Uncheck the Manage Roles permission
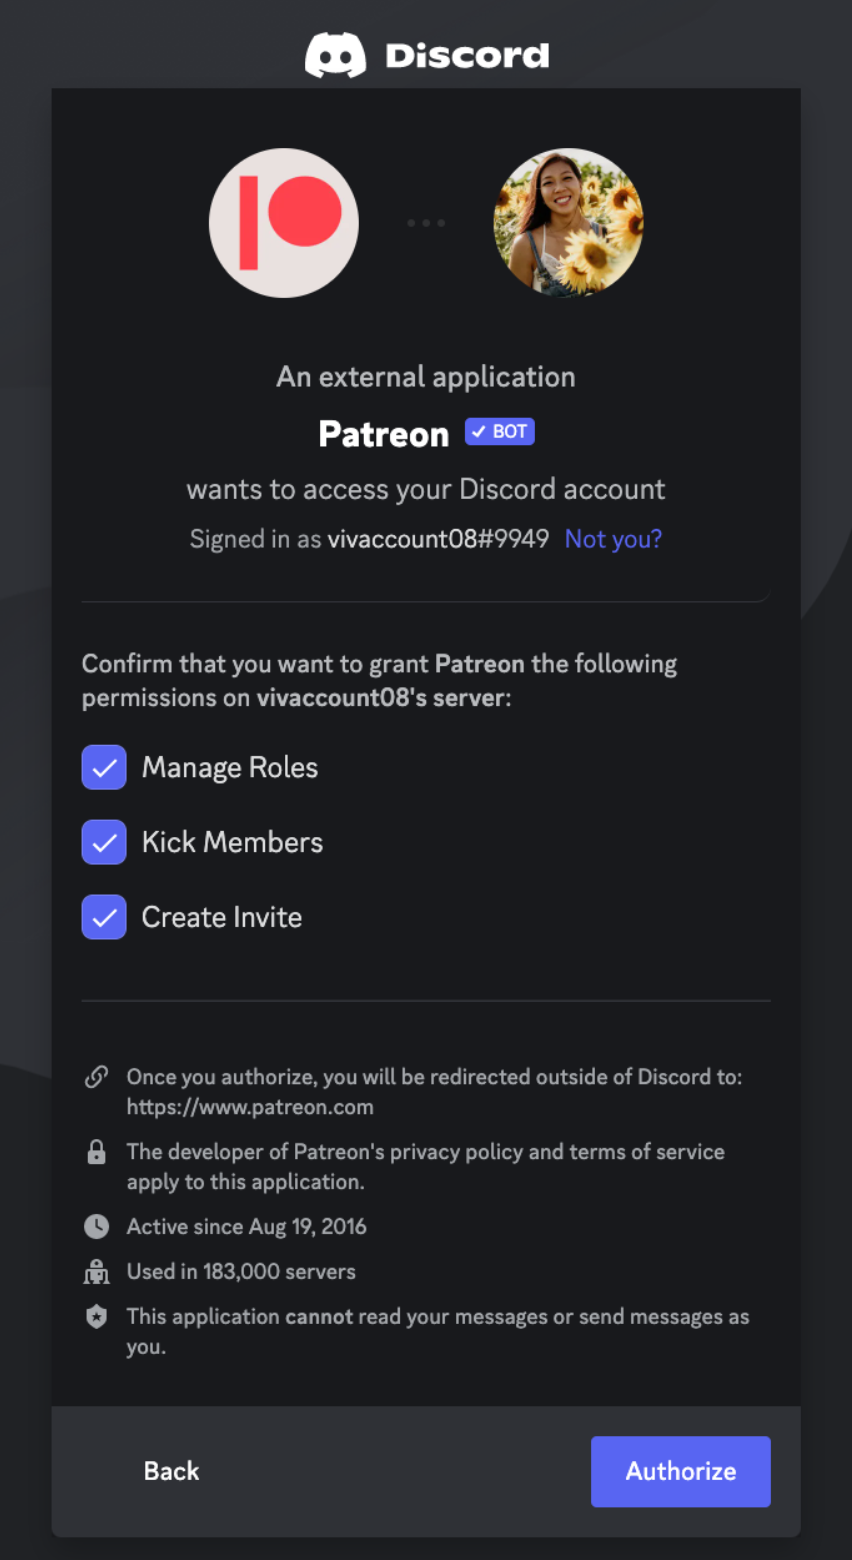Screen dimensions: 852x1560 (104, 768)
